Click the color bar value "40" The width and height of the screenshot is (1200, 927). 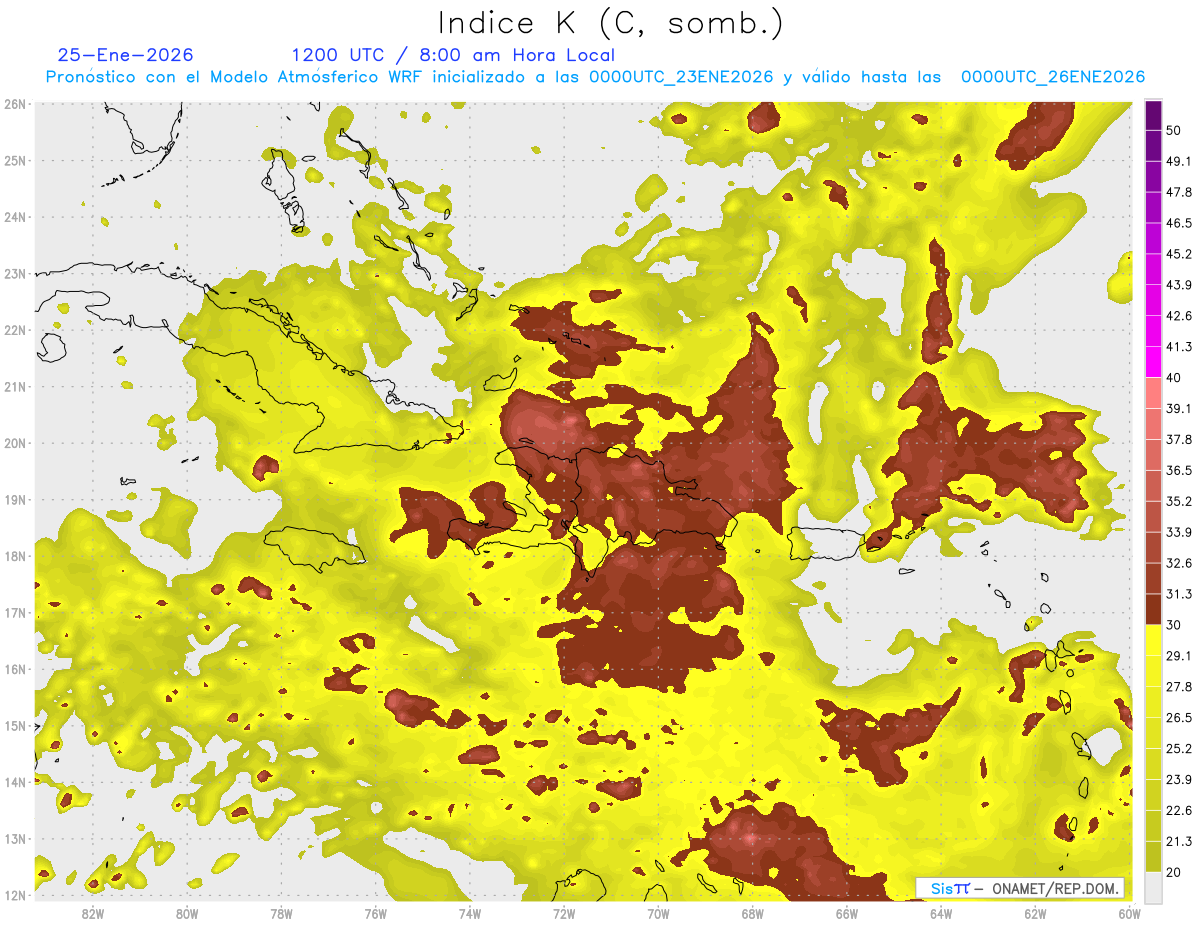(x=1174, y=378)
